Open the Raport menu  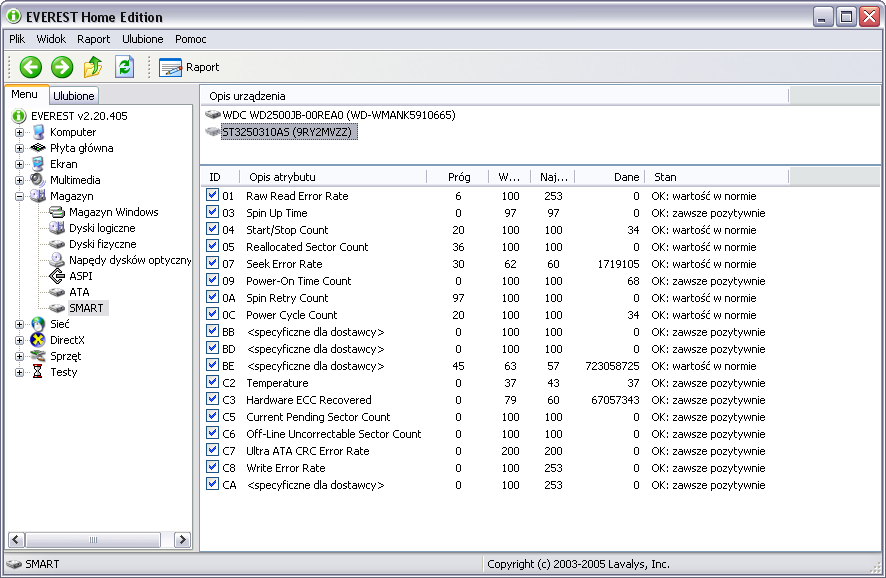[x=94, y=39]
